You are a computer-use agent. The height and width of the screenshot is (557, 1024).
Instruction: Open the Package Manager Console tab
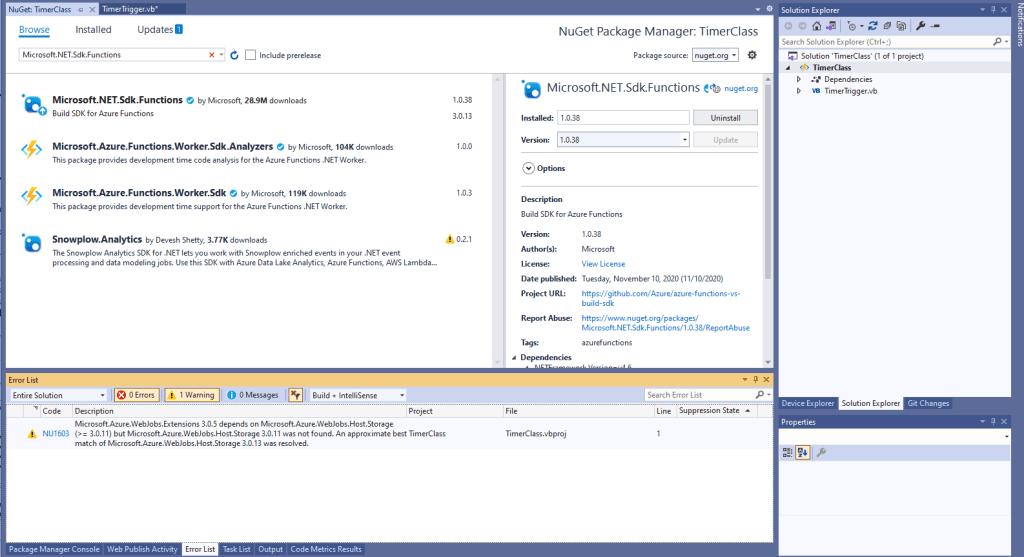[x=54, y=549]
